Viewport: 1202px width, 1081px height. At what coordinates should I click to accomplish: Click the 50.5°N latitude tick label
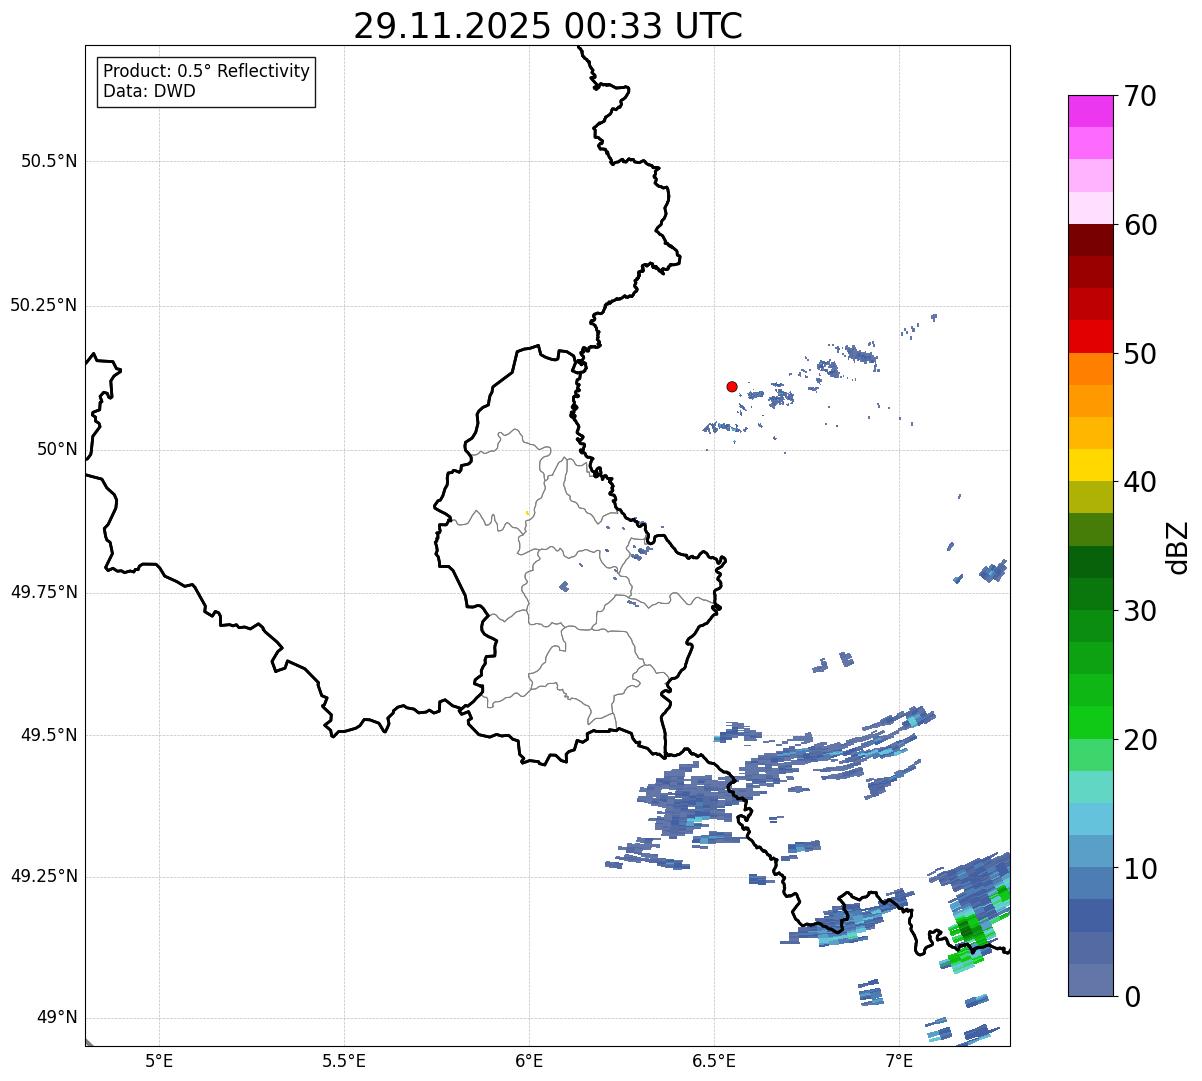[x=48, y=161]
